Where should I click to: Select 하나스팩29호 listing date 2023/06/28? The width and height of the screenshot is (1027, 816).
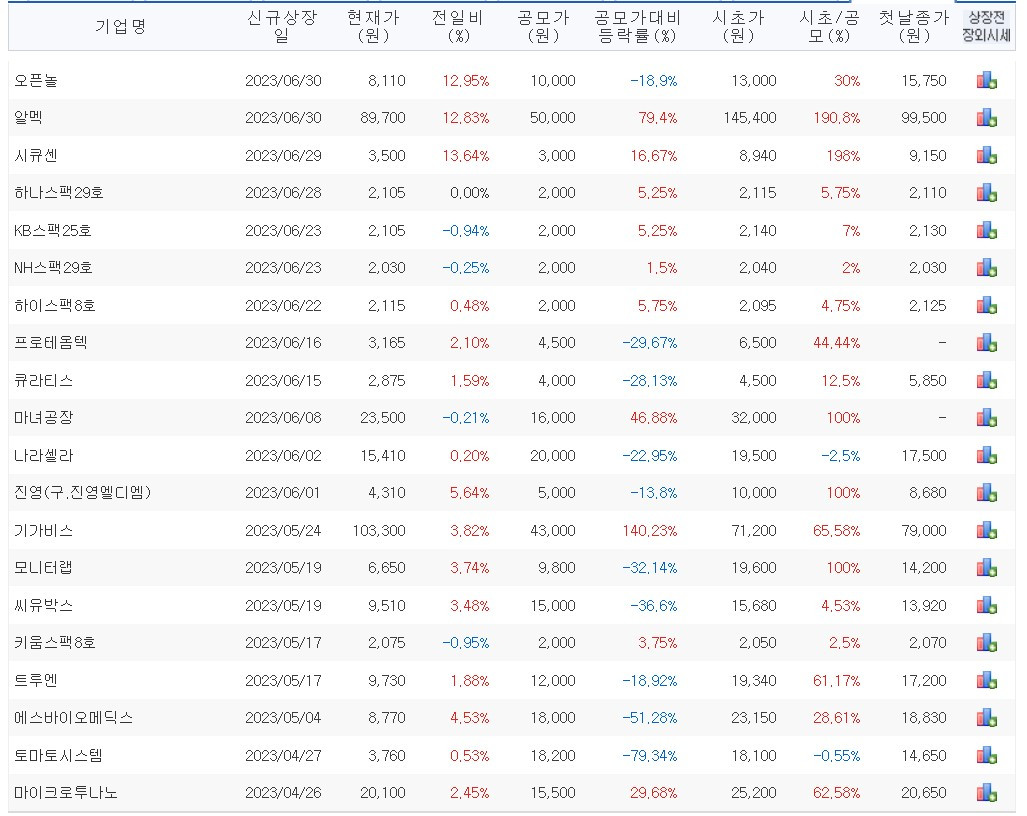(283, 193)
